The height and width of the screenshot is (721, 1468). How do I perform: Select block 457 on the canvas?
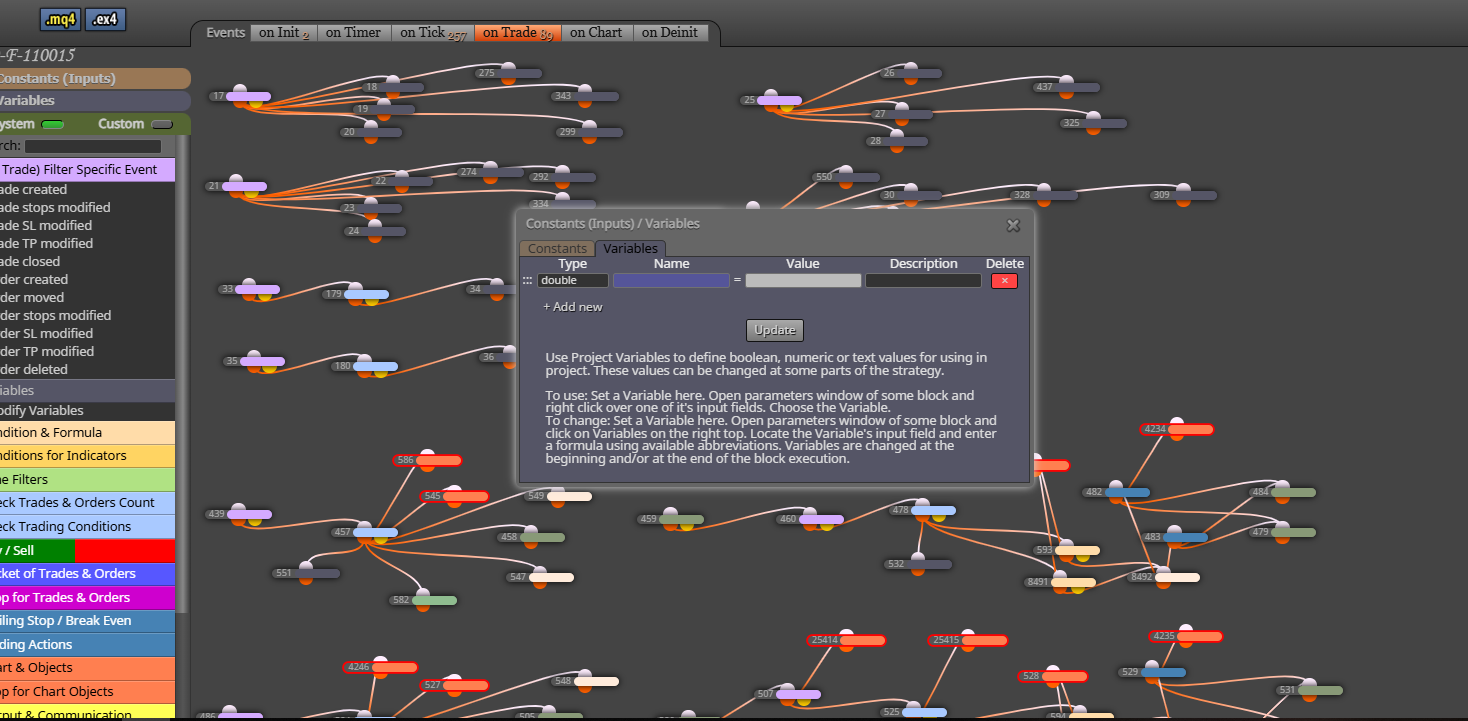tap(364, 533)
